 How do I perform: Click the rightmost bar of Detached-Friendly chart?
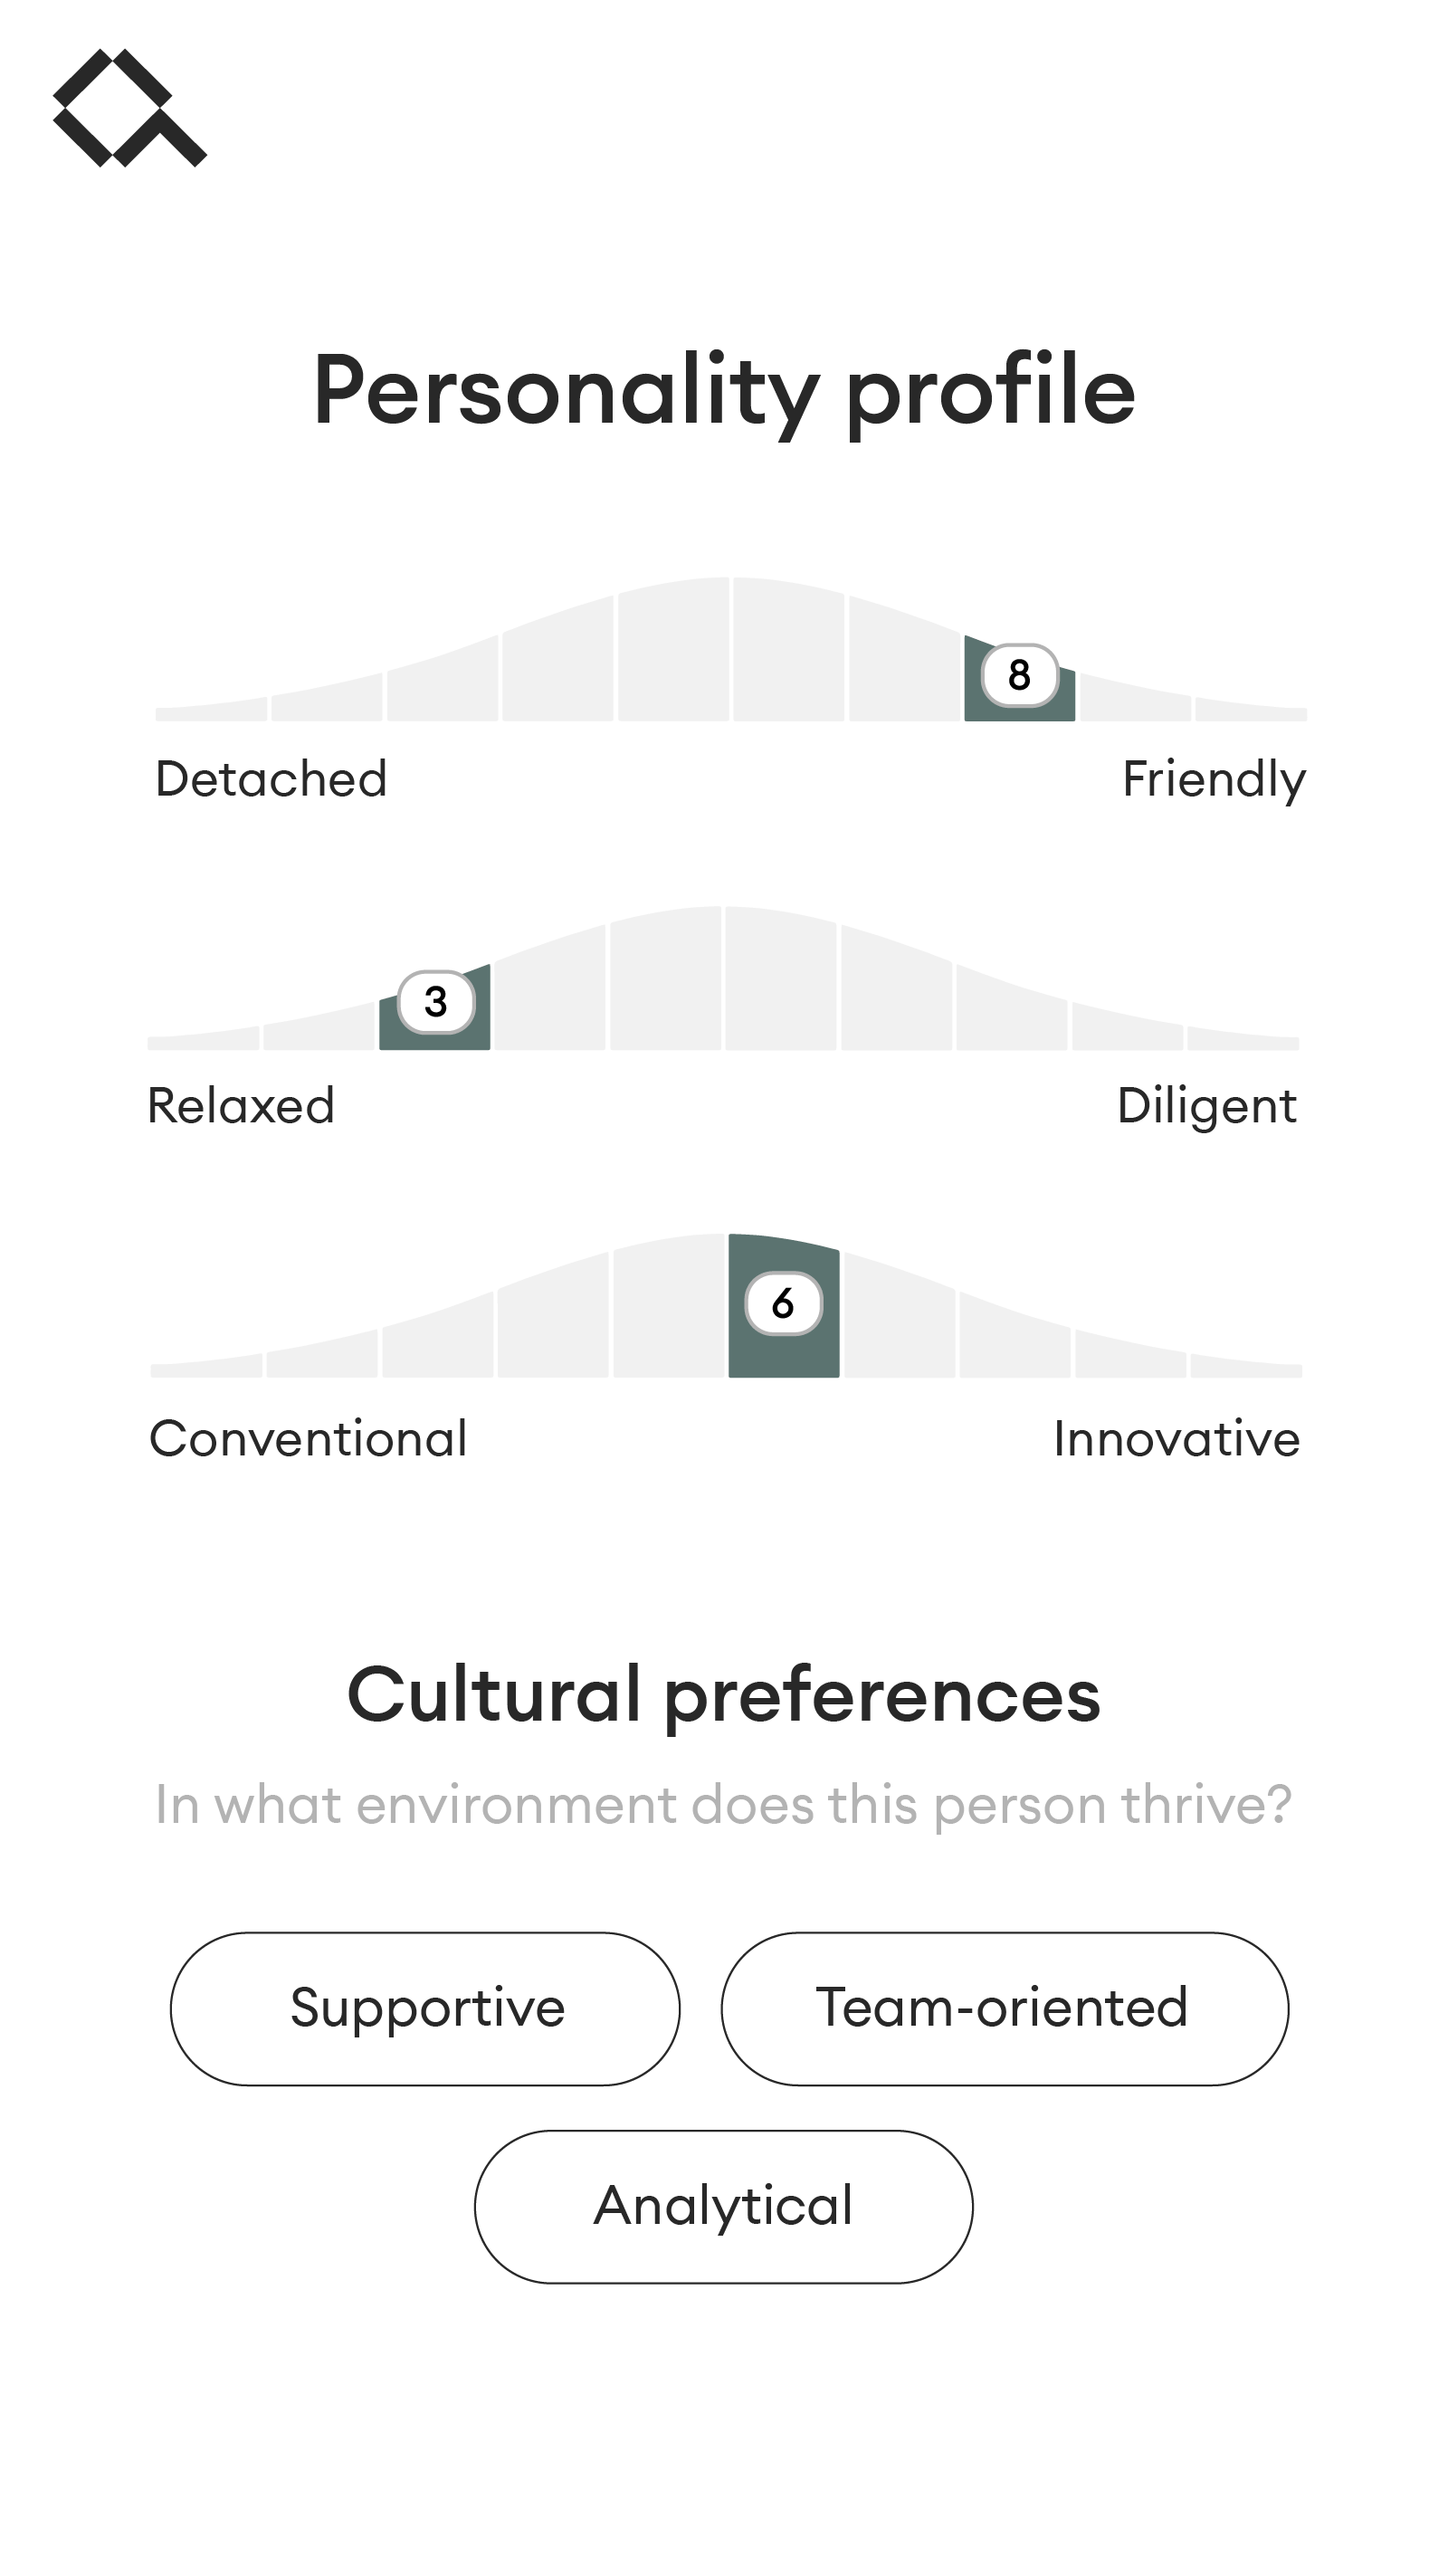point(1251,711)
